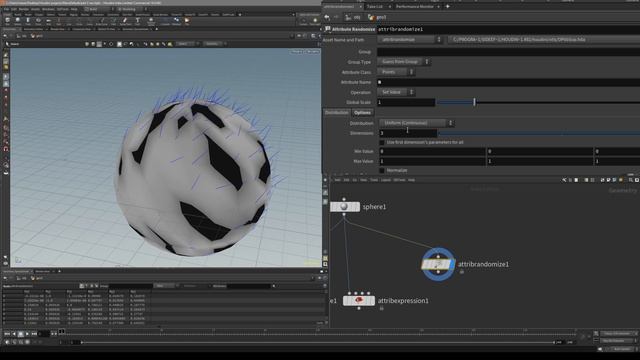Click the sphere1 node in the network

click(x=345, y=207)
